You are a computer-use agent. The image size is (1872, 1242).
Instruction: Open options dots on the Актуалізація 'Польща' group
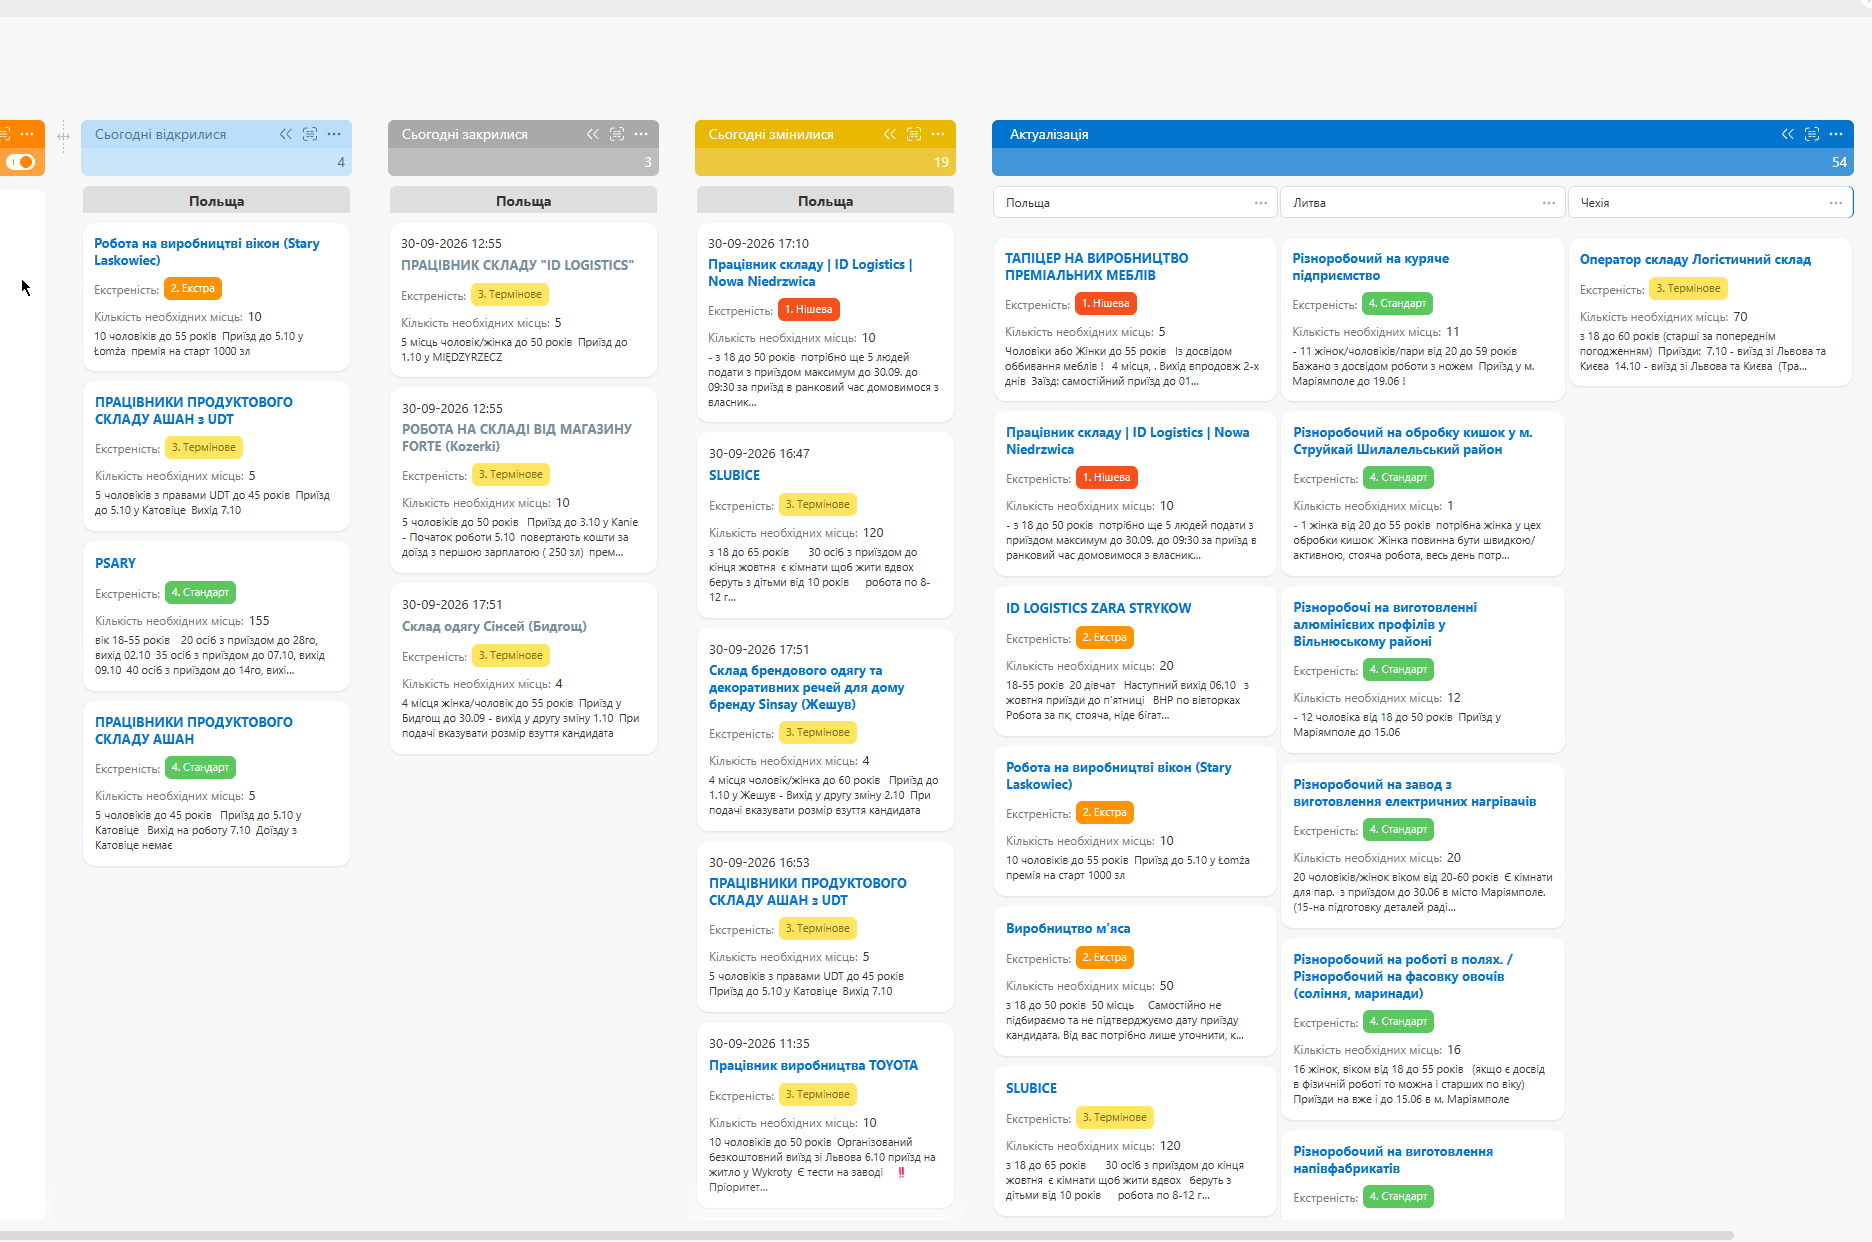click(x=1261, y=203)
